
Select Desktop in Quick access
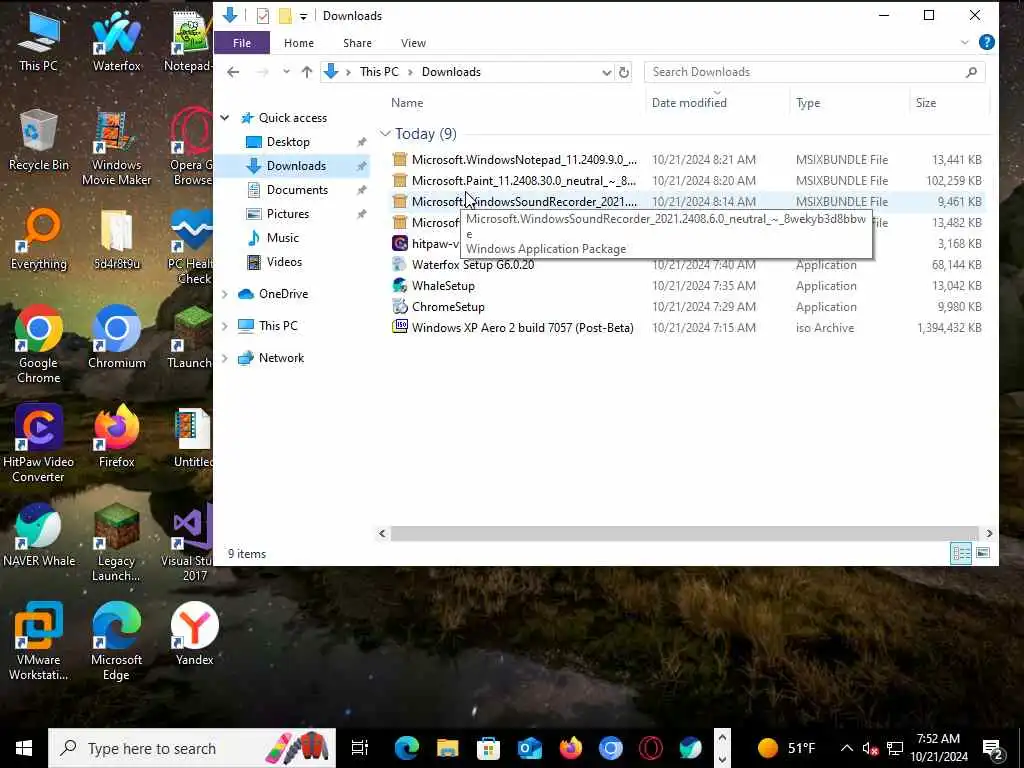click(x=288, y=142)
